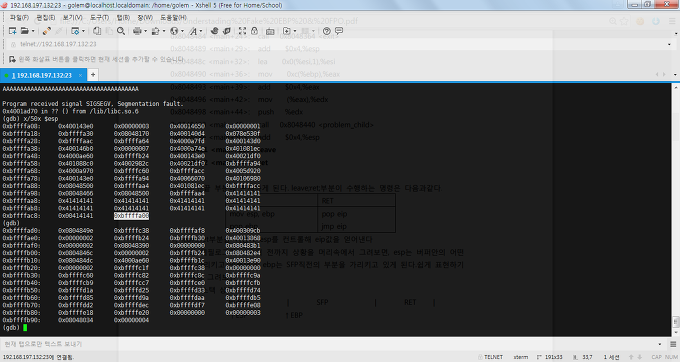
Task: Click the Copy icon in toolbar
Action: click(97, 31)
